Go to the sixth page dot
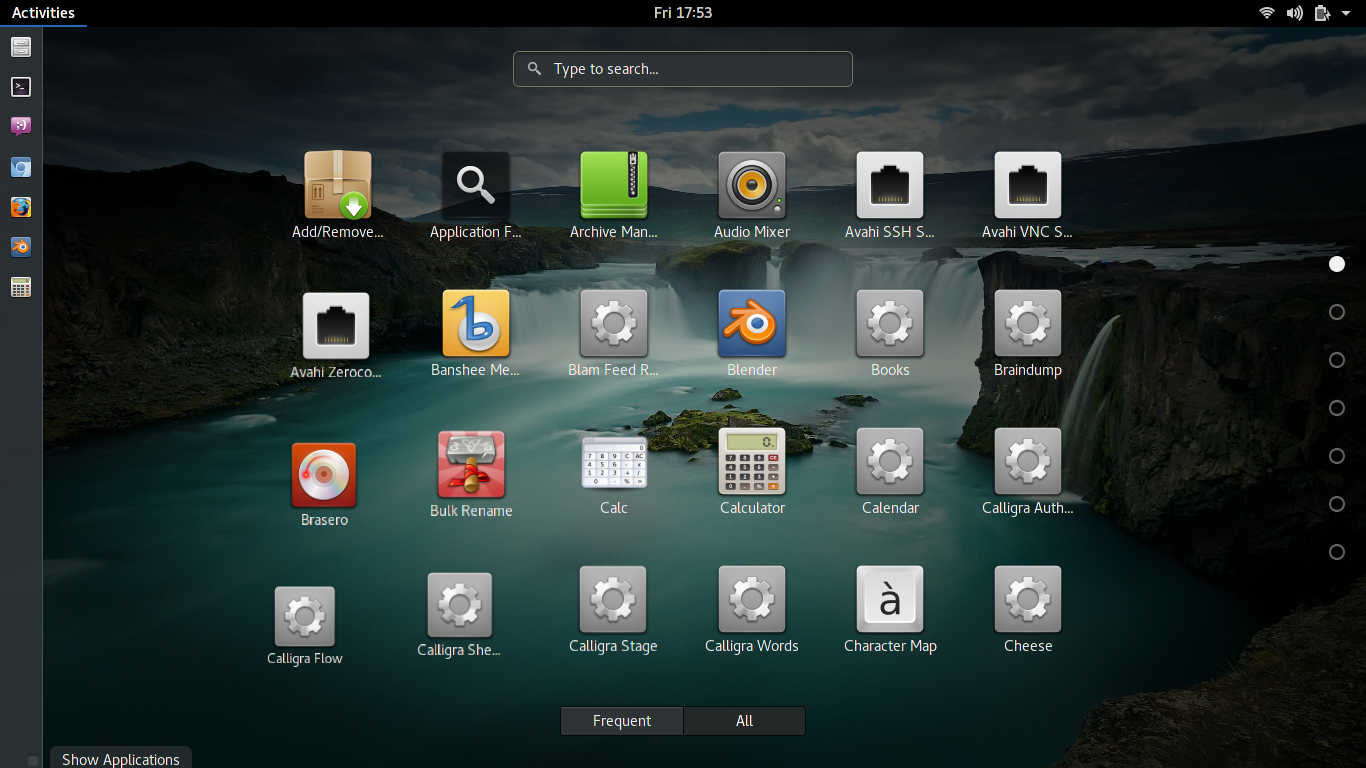Viewport: 1366px width, 768px height. [1337, 504]
